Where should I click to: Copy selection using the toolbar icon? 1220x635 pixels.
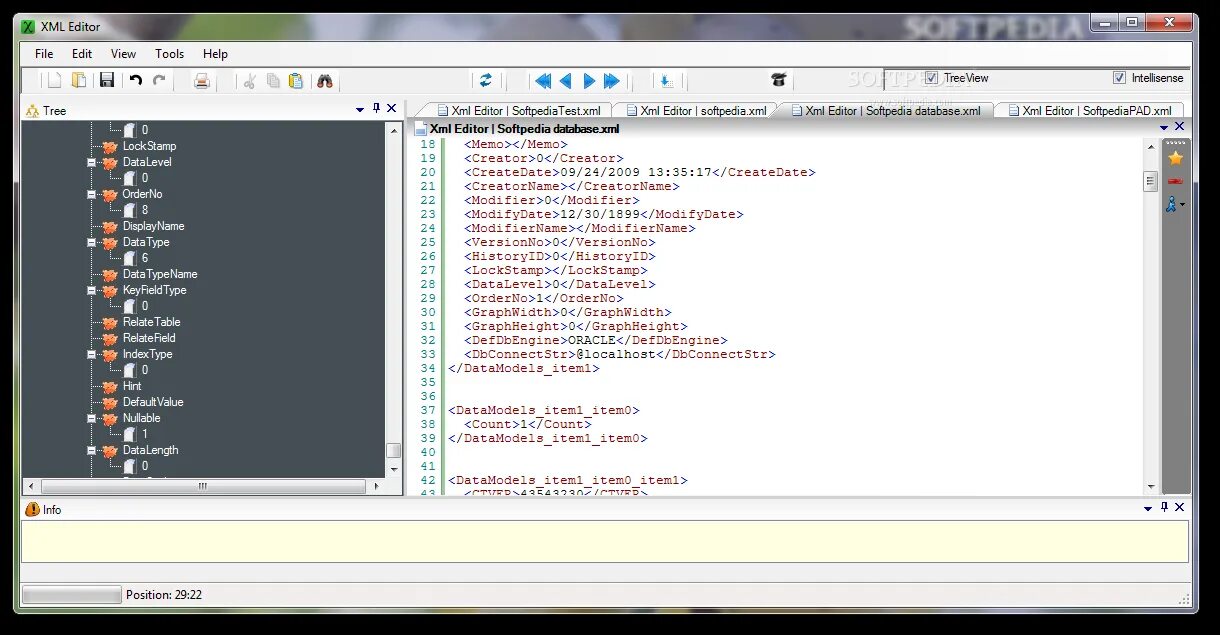272,81
